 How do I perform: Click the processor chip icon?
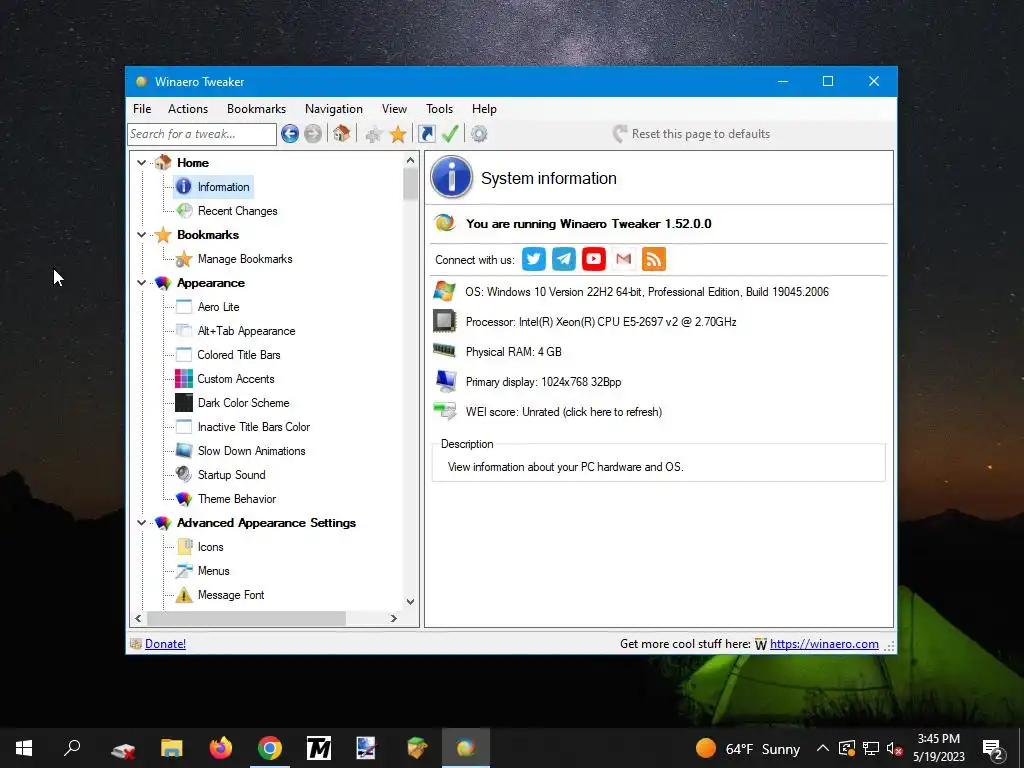pyautogui.click(x=445, y=321)
